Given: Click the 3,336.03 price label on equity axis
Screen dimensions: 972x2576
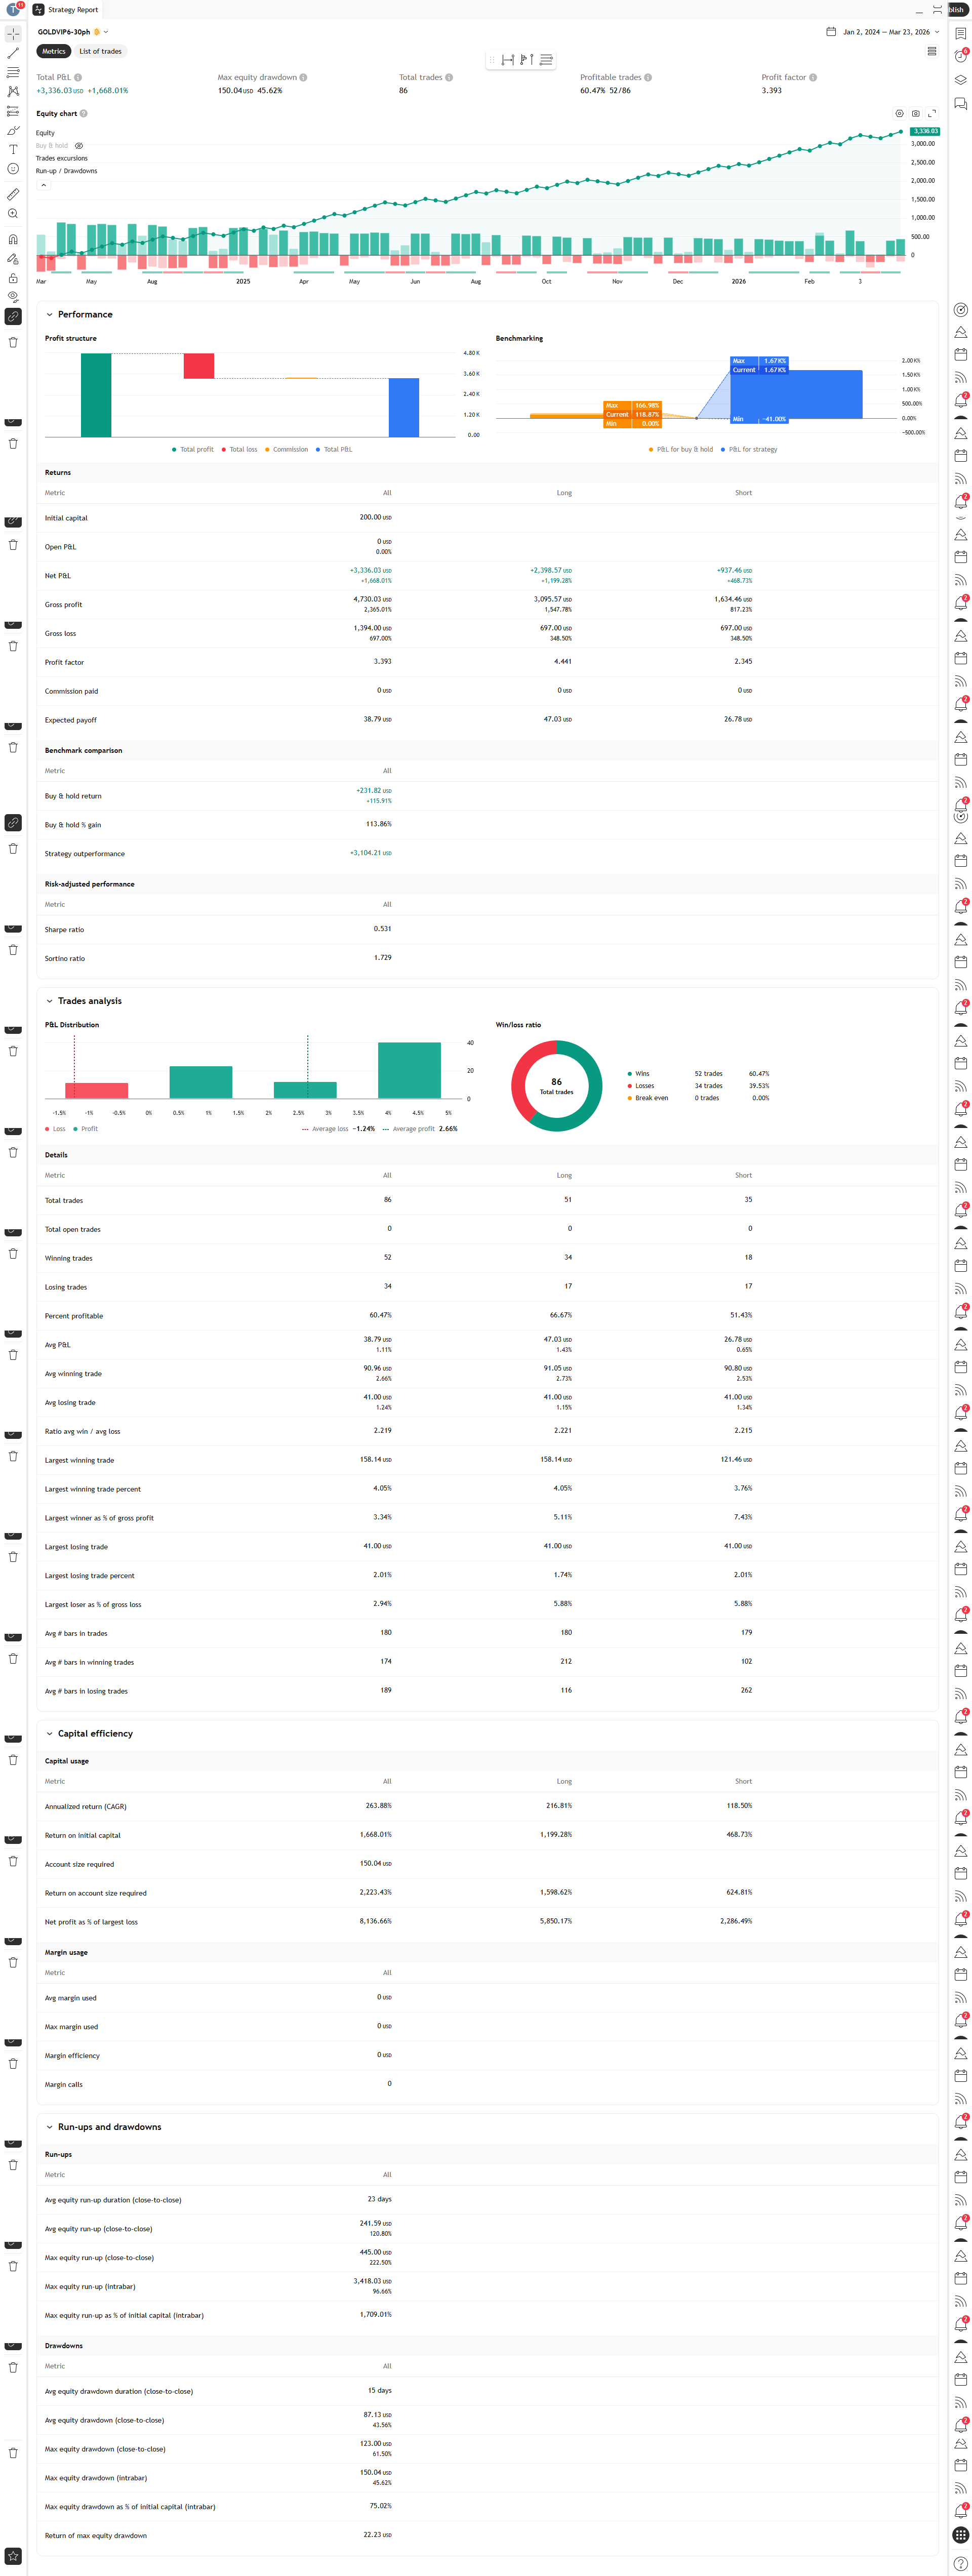Looking at the screenshot, I should (925, 131).
